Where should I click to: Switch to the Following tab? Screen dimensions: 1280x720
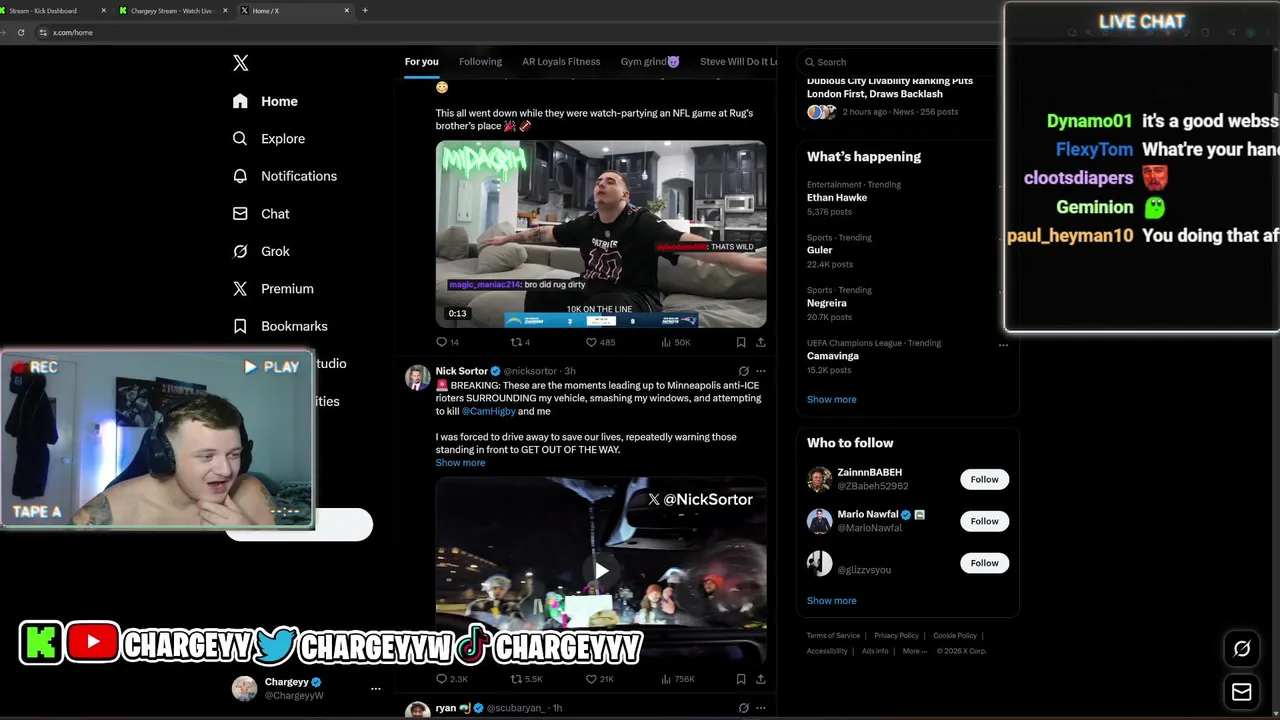point(480,62)
